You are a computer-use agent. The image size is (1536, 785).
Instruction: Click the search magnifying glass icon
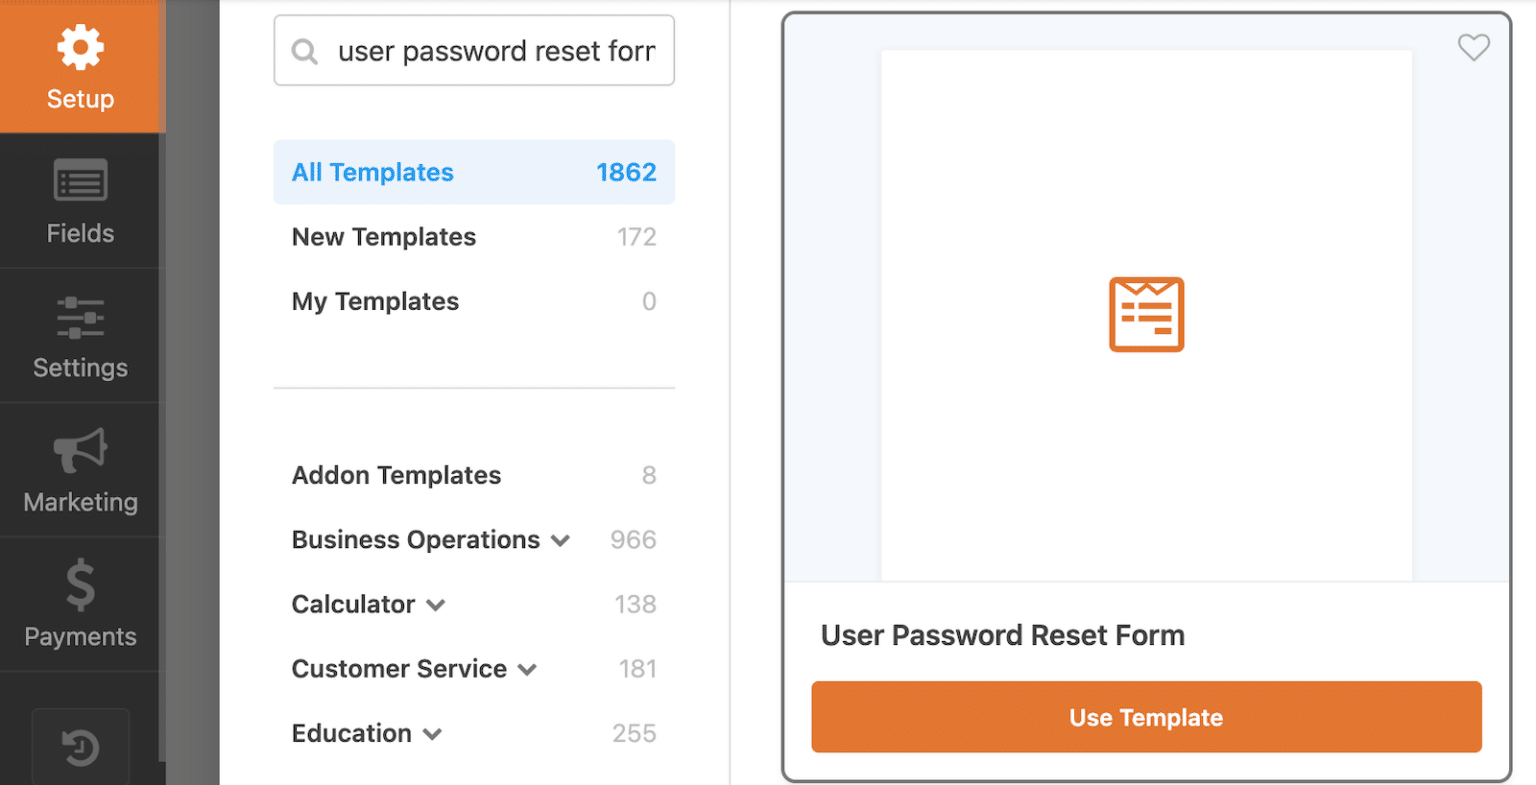coord(305,50)
